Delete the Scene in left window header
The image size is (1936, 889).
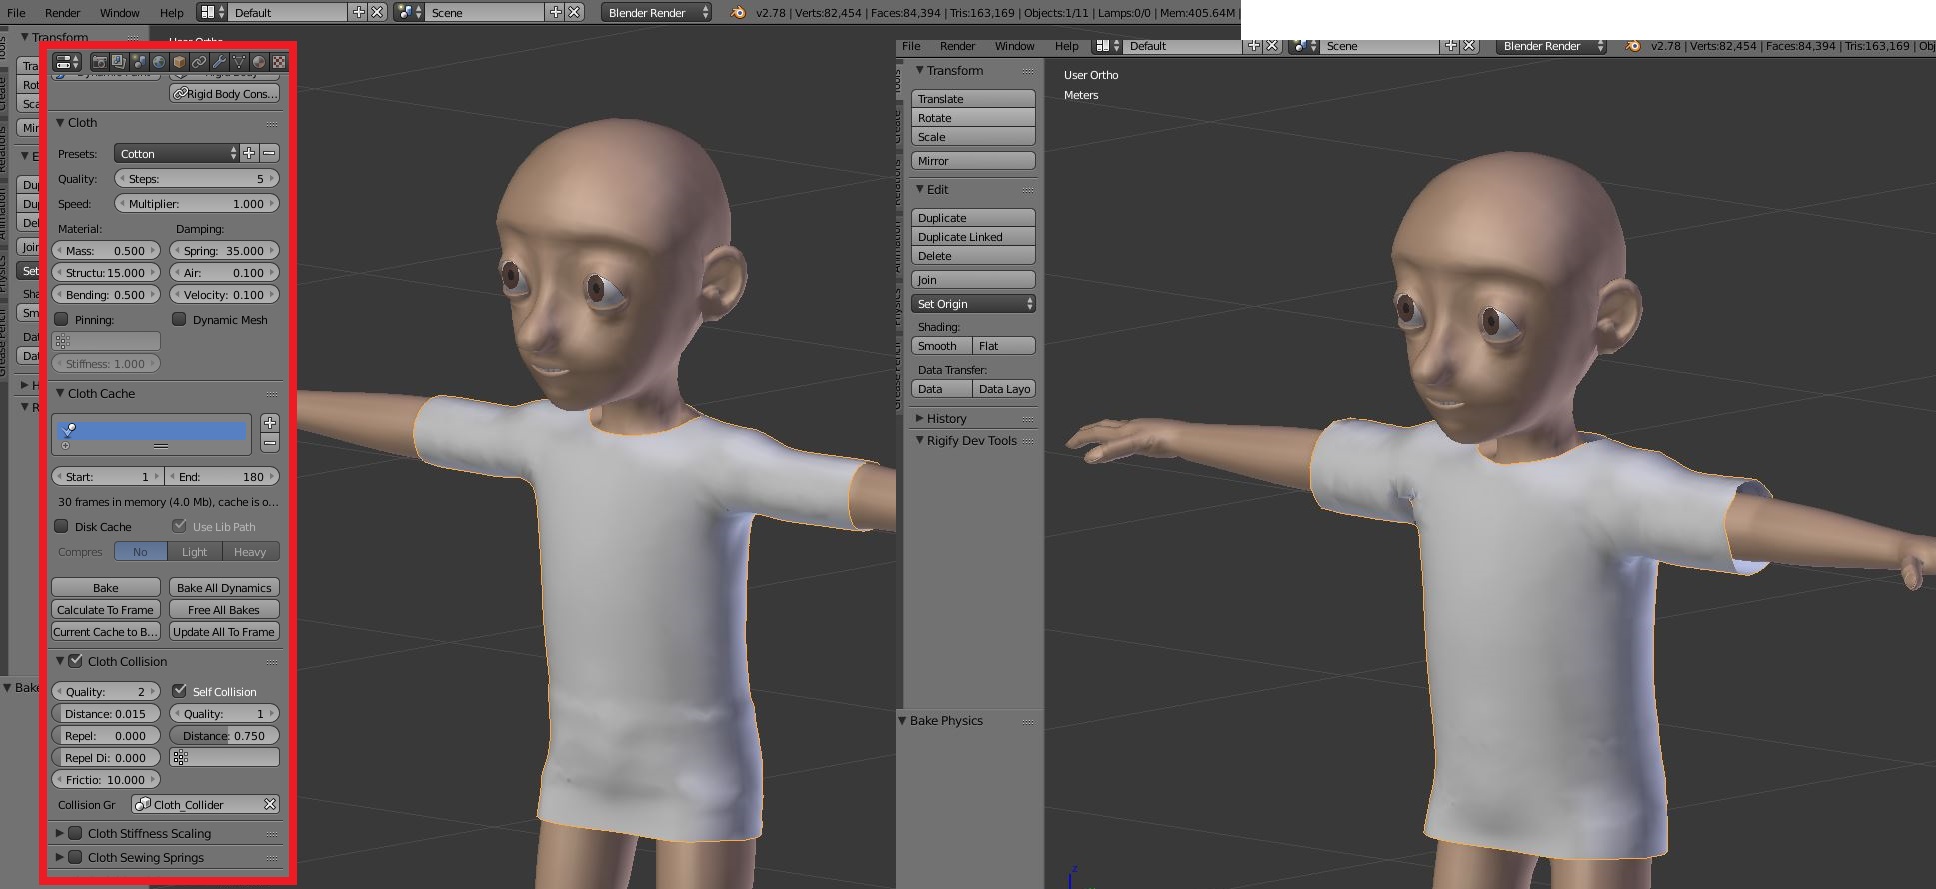(x=574, y=12)
